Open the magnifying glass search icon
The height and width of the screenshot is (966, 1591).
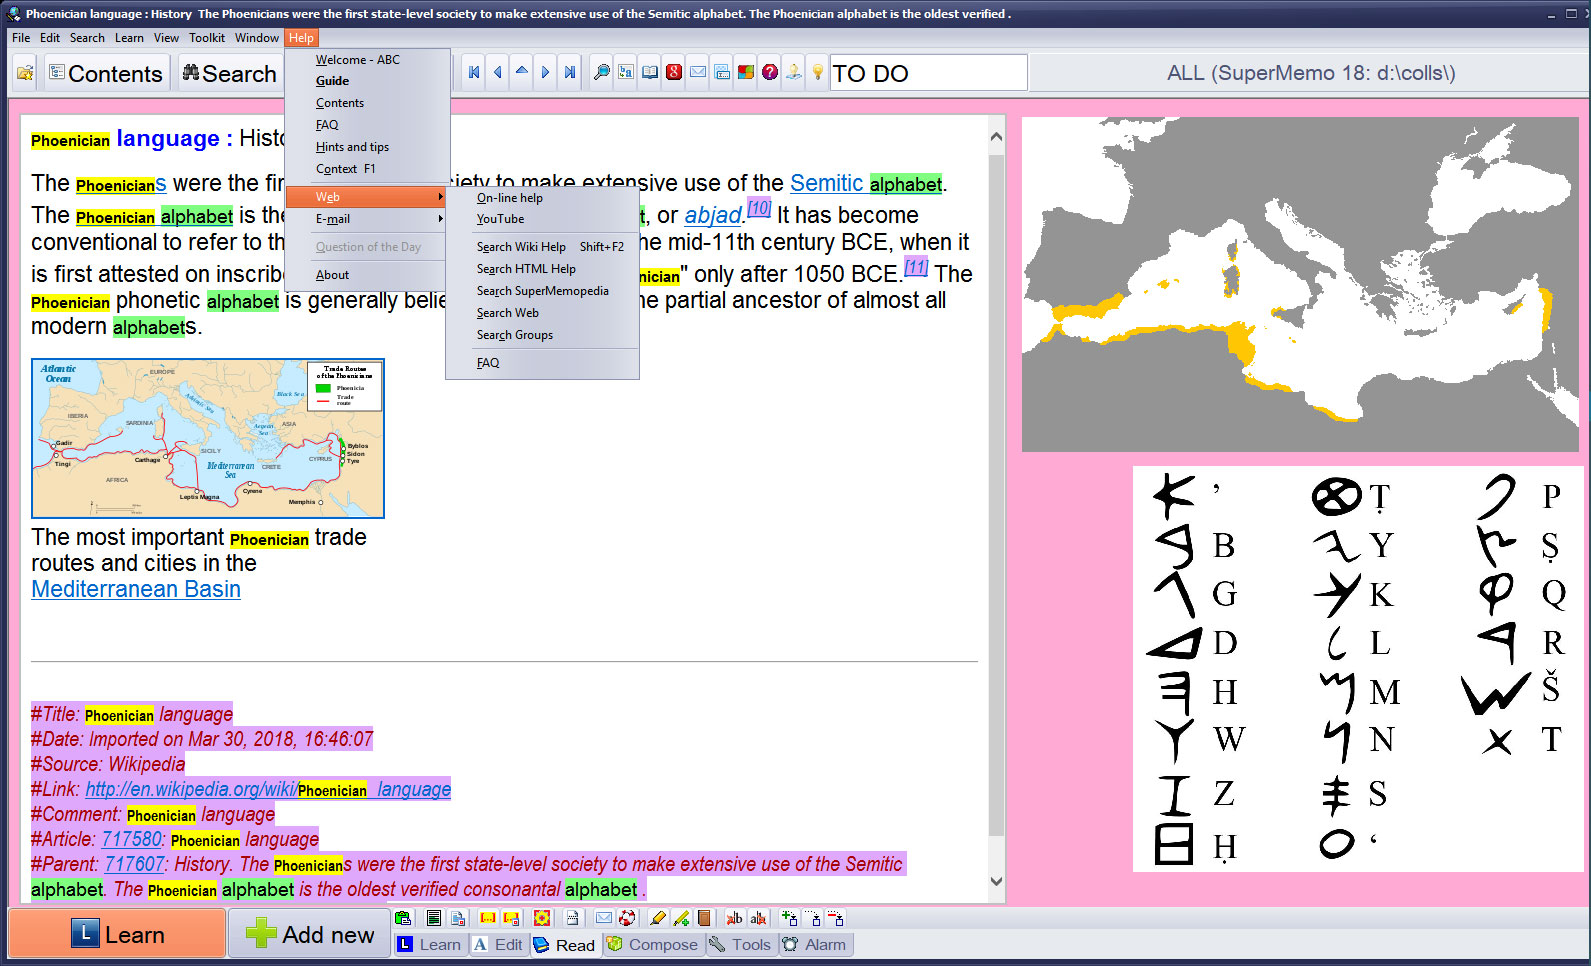point(601,72)
